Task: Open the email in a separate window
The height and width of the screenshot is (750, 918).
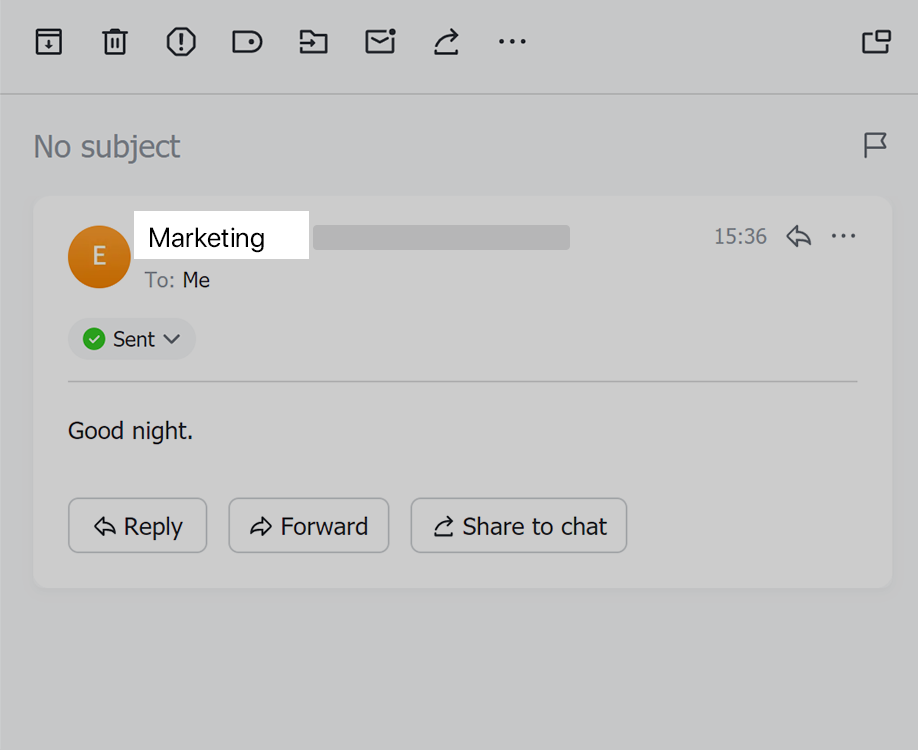Action: (x=877, y=42)
